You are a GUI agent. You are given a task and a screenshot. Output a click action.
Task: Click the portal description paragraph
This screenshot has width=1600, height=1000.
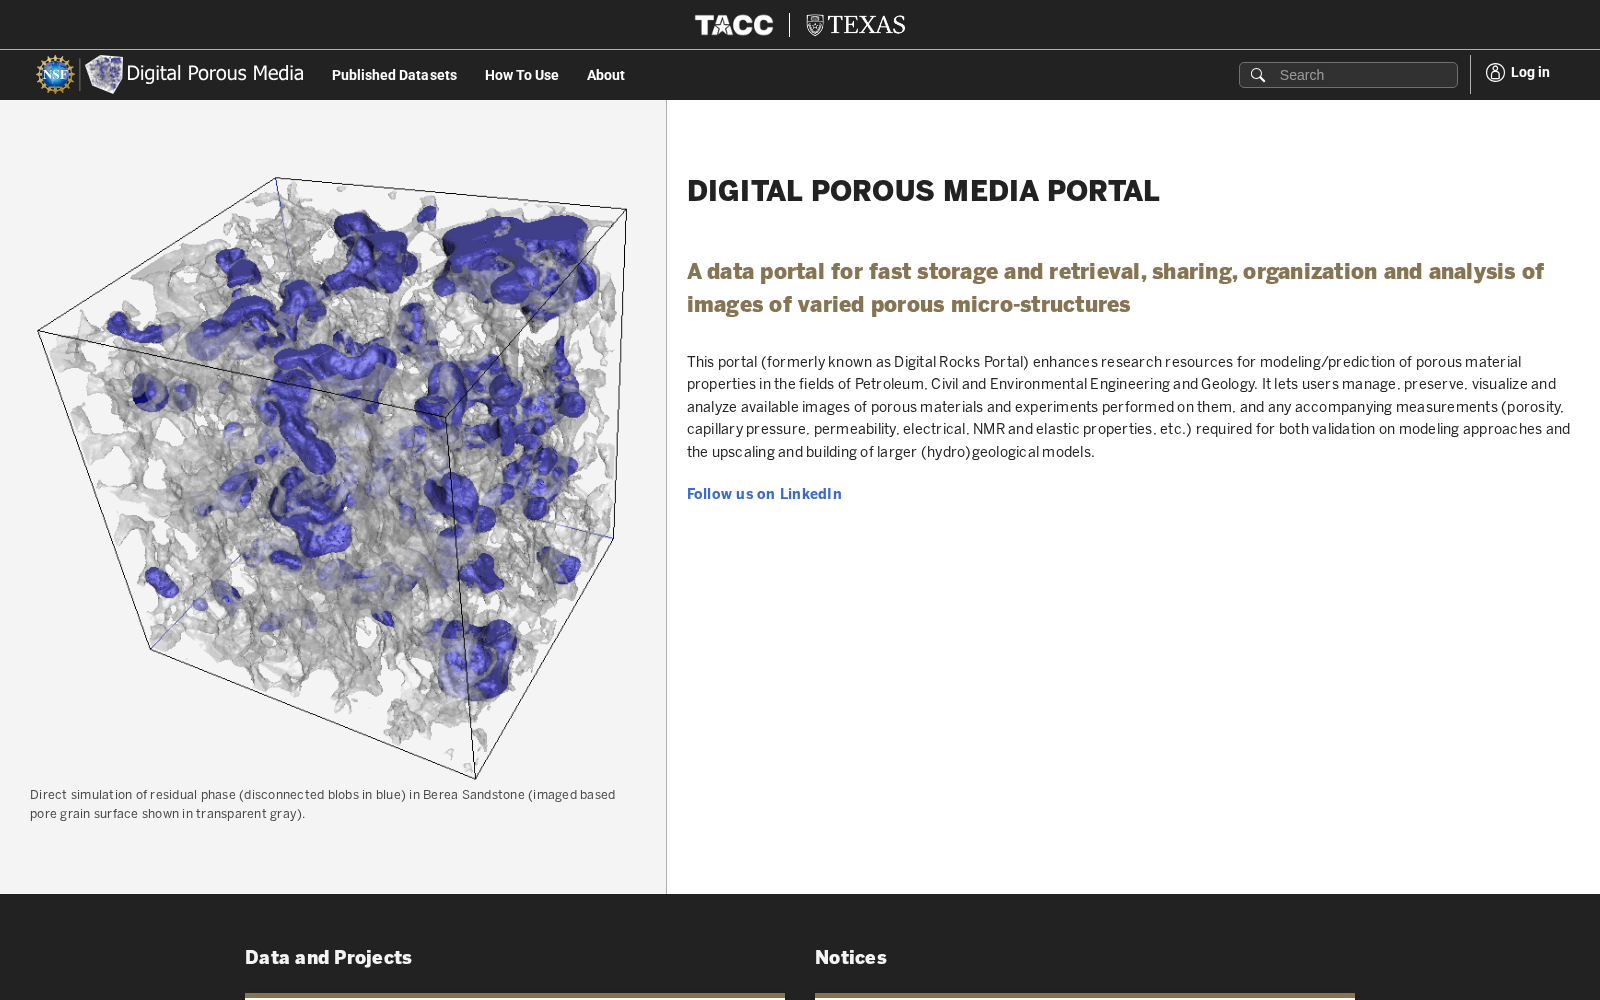pos(1128,407)
